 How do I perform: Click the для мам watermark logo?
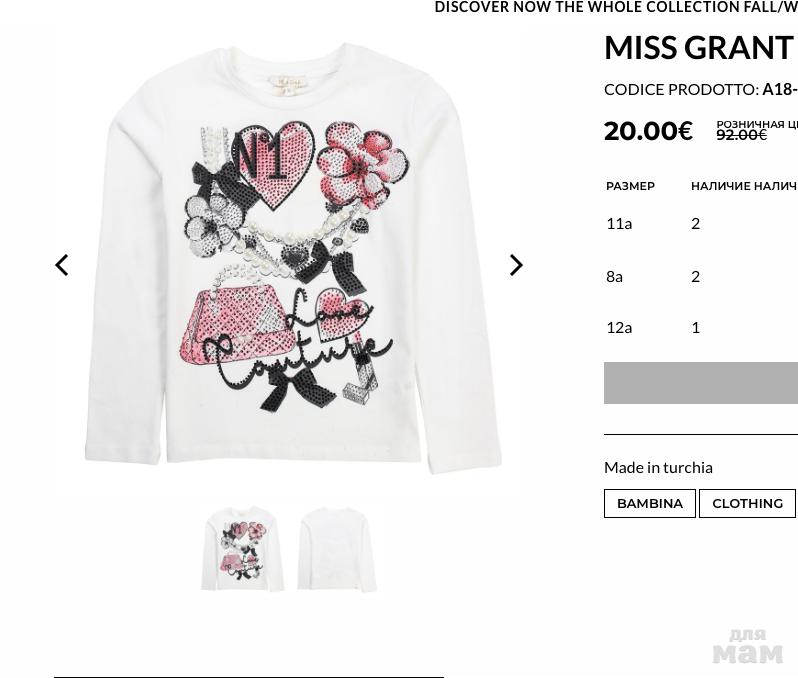(x=748, y=646)
